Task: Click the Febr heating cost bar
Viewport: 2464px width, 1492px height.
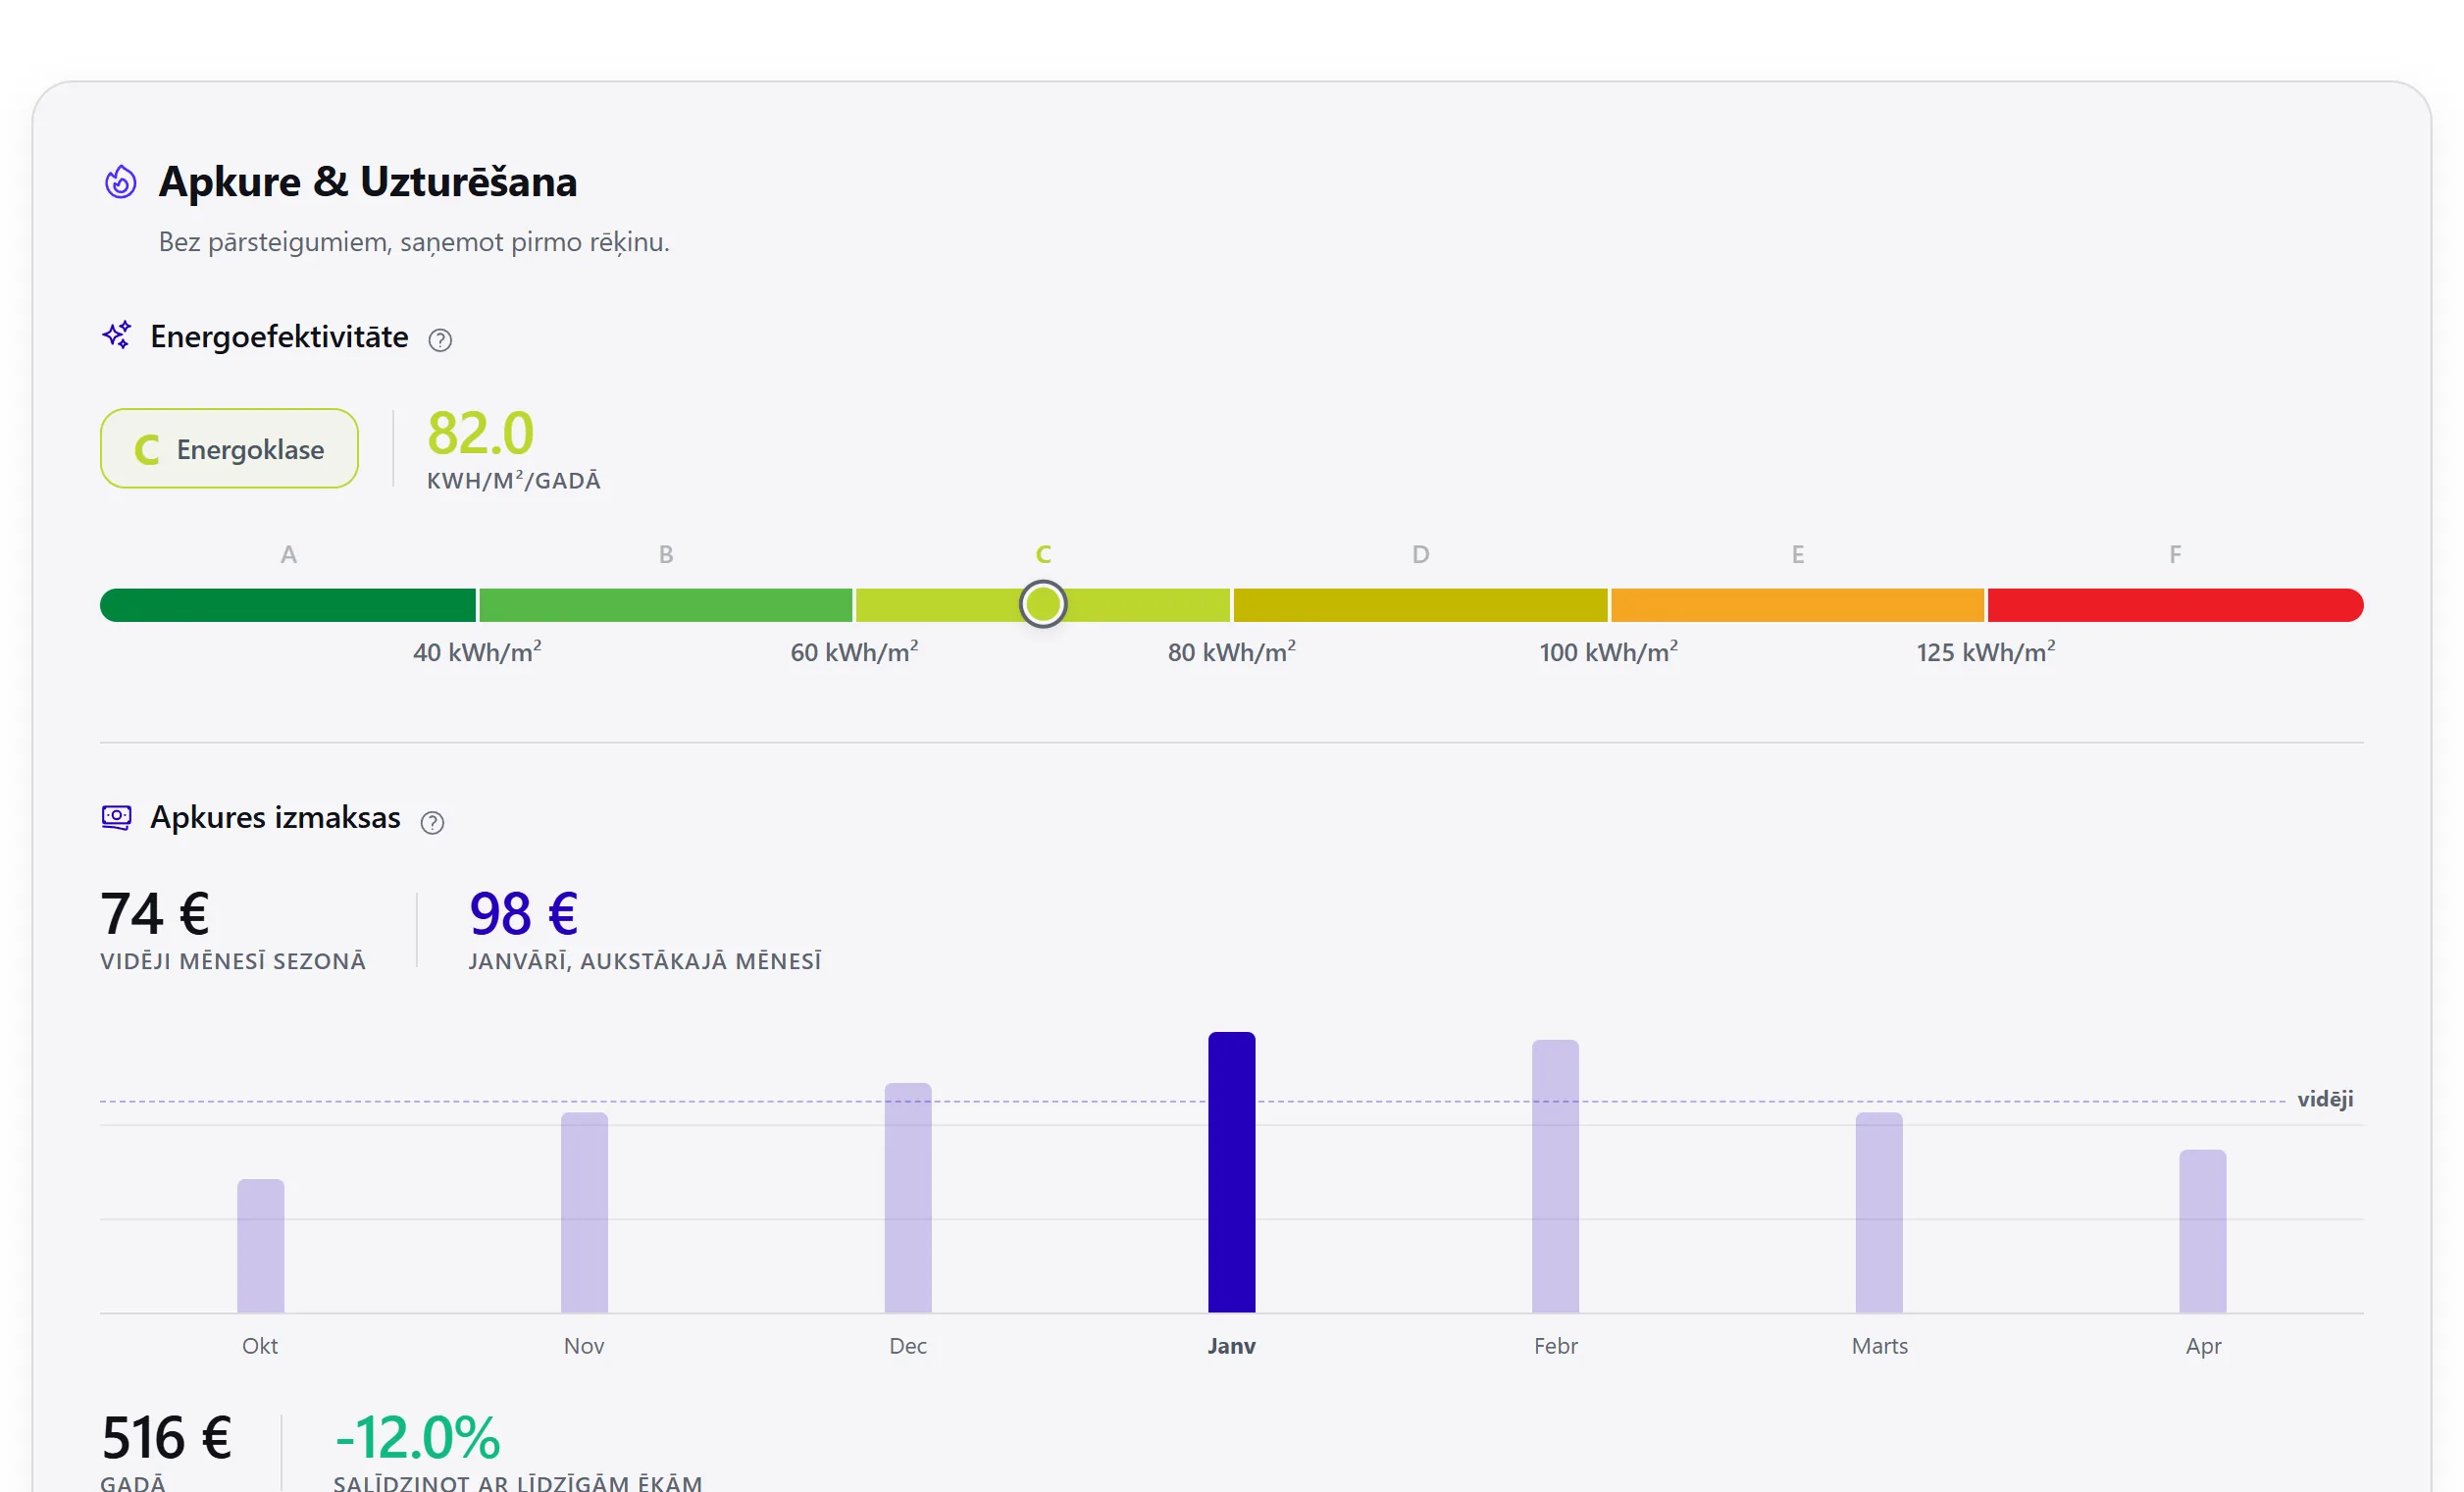Action: tap(1556, 1176)
